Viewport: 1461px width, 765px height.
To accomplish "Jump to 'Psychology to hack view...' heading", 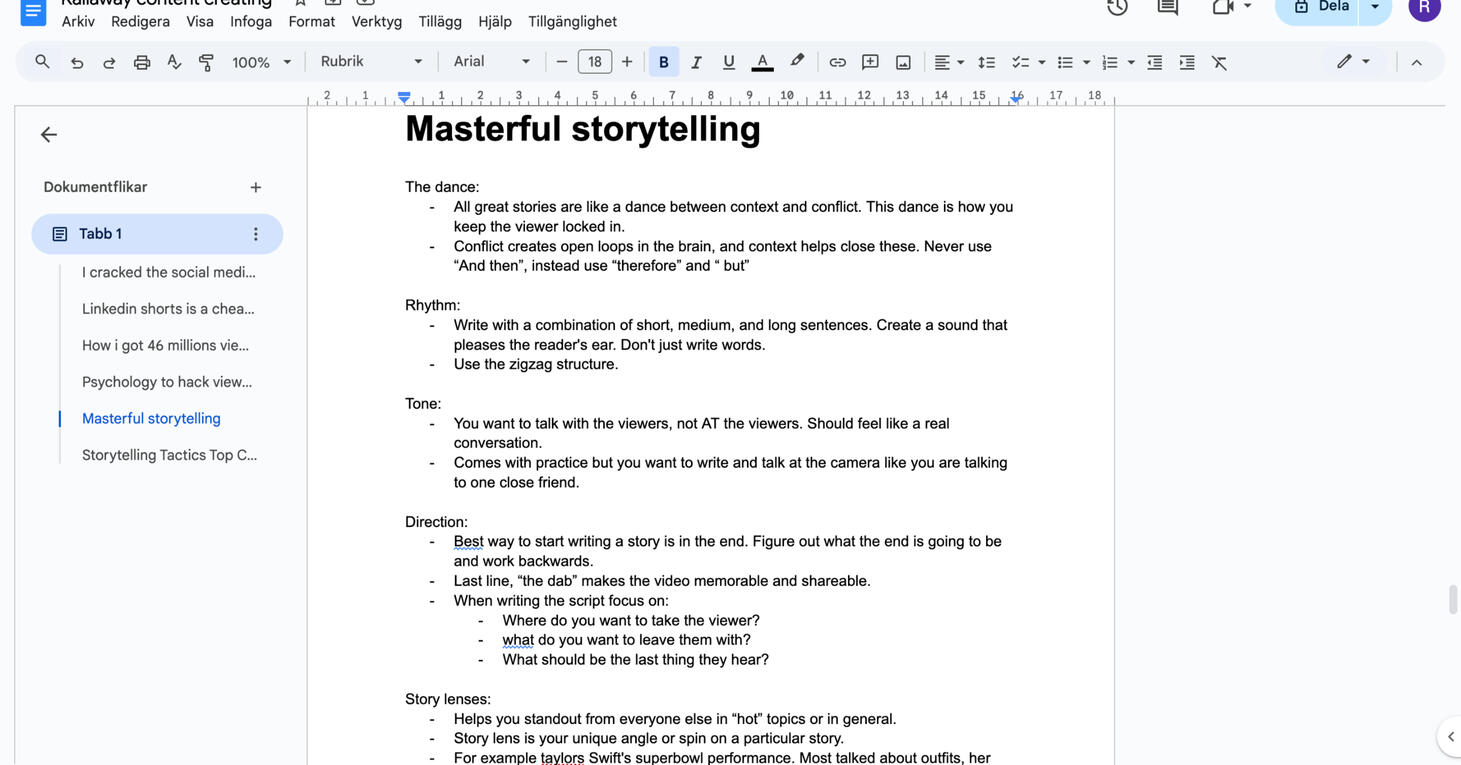I will [x=167, y=382].
